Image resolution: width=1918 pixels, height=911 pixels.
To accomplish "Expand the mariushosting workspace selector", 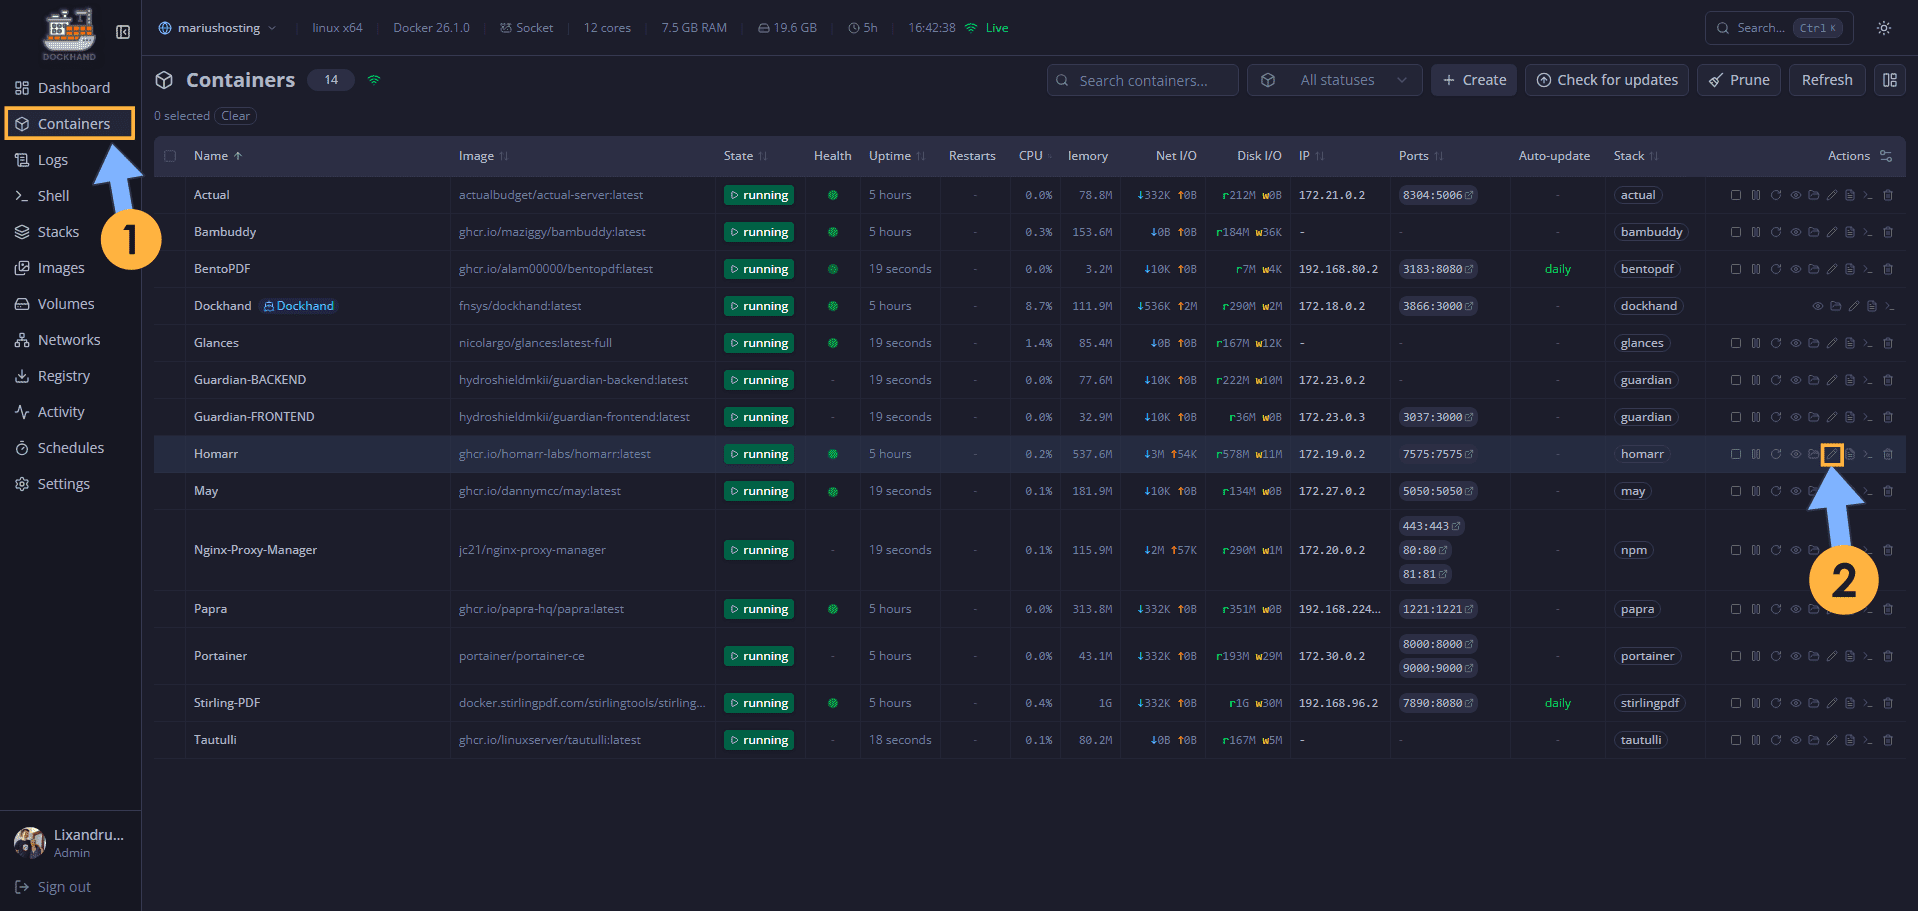I will [217, 27].
